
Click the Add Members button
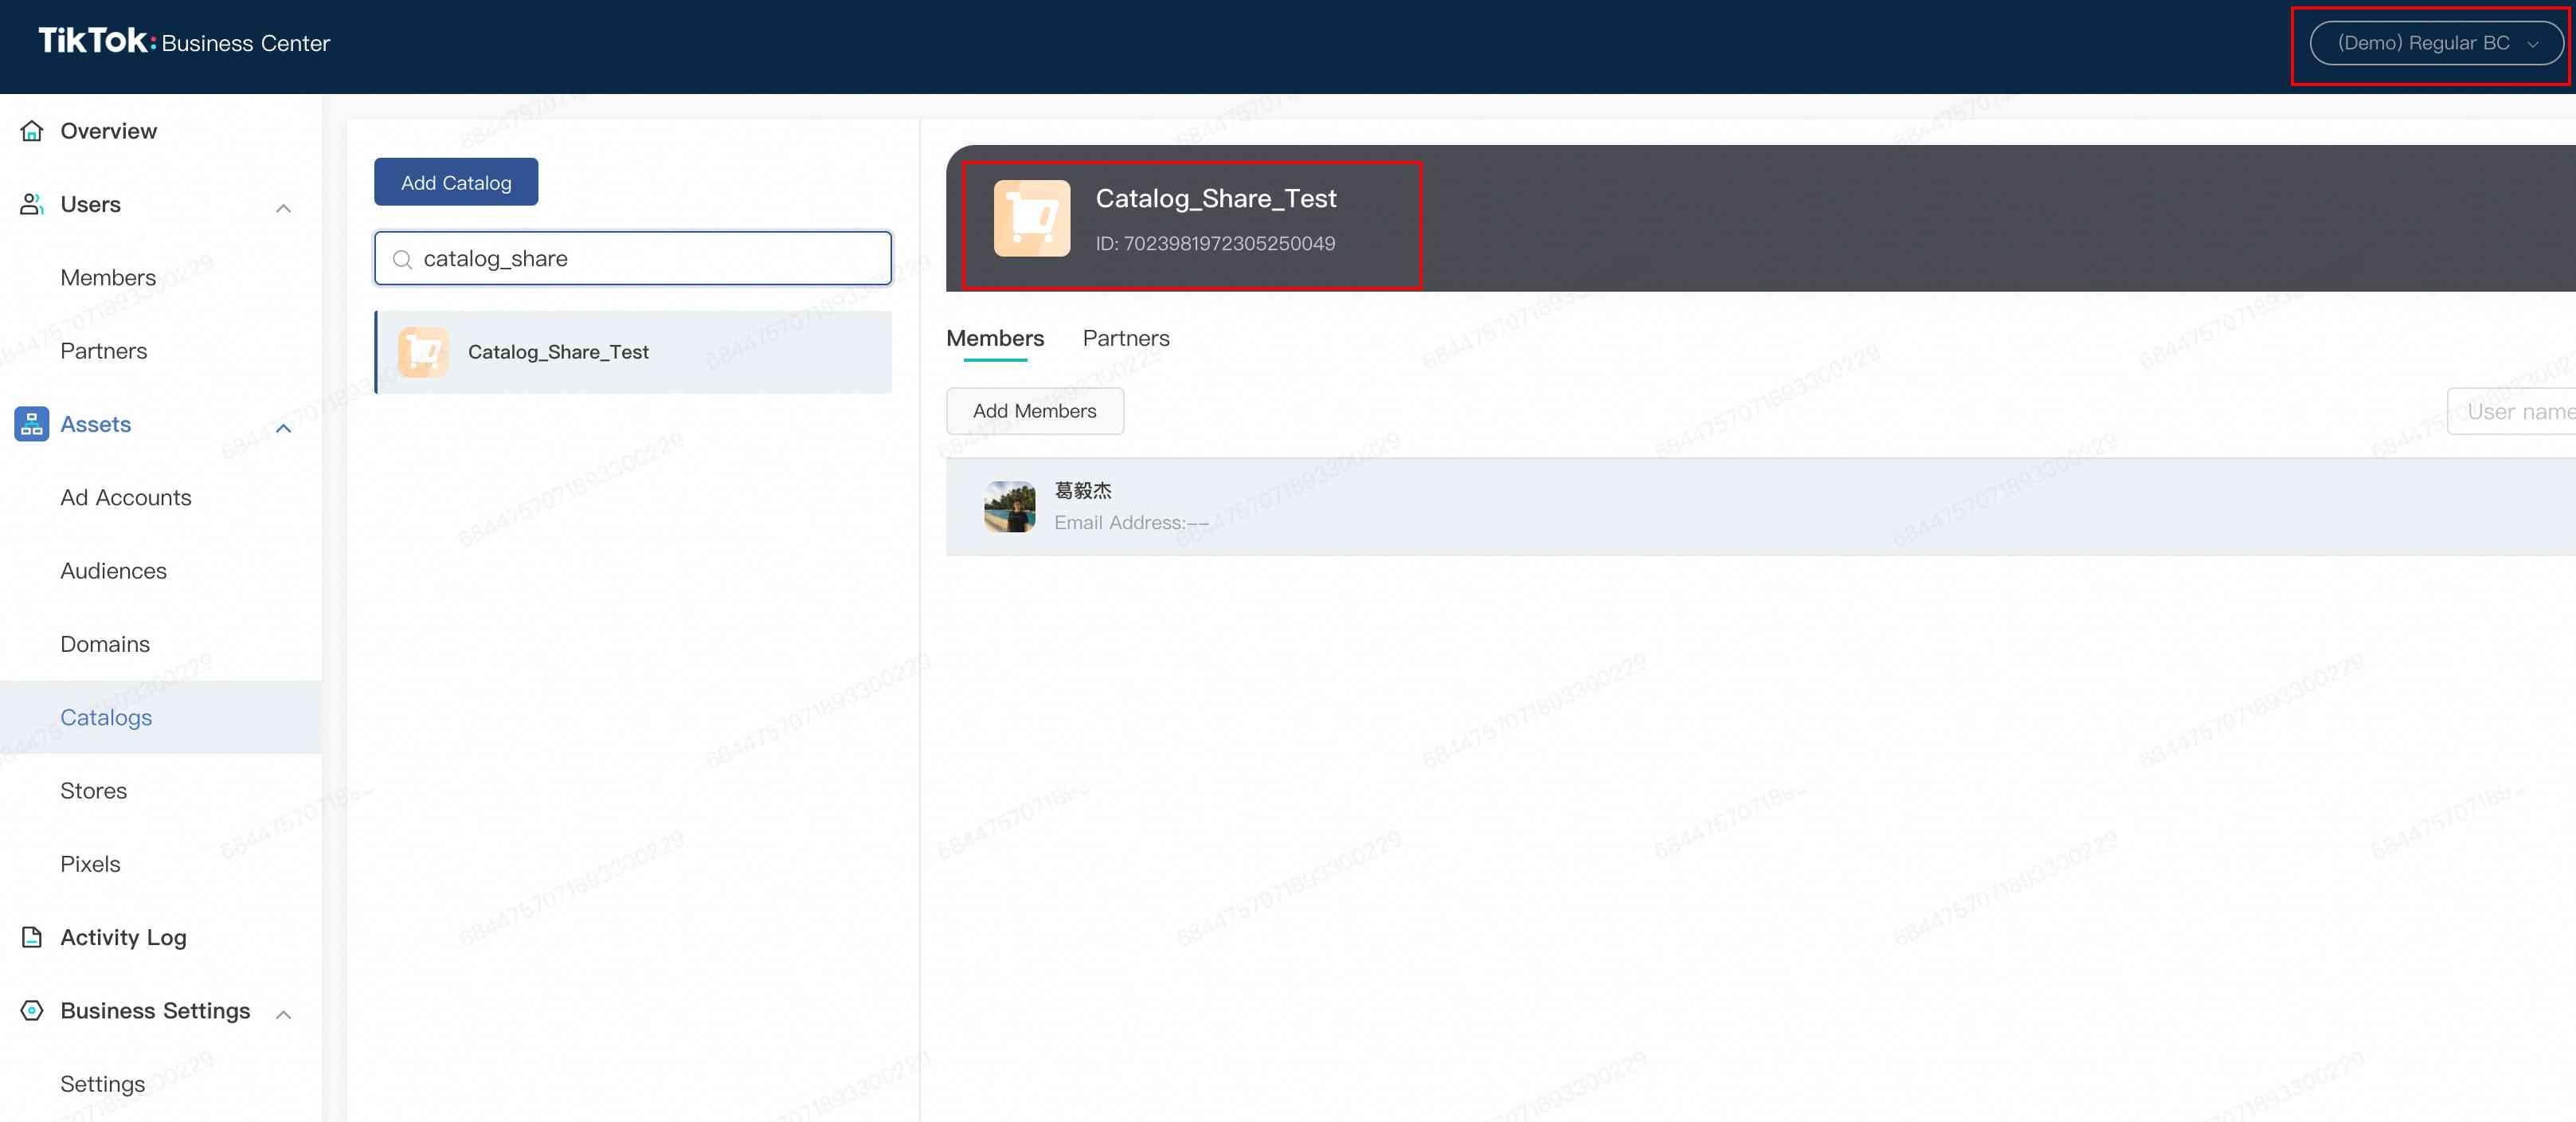(x=1035, y=411)
